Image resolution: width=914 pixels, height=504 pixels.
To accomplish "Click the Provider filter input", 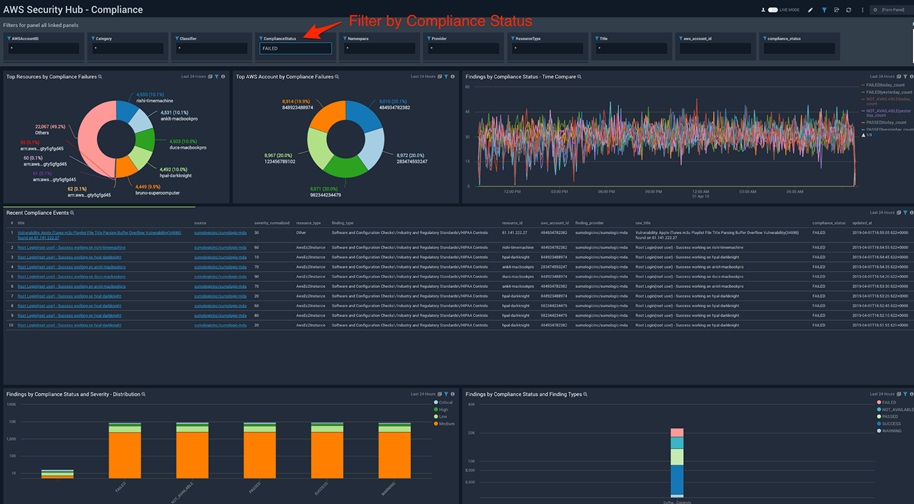I will 463,48.
